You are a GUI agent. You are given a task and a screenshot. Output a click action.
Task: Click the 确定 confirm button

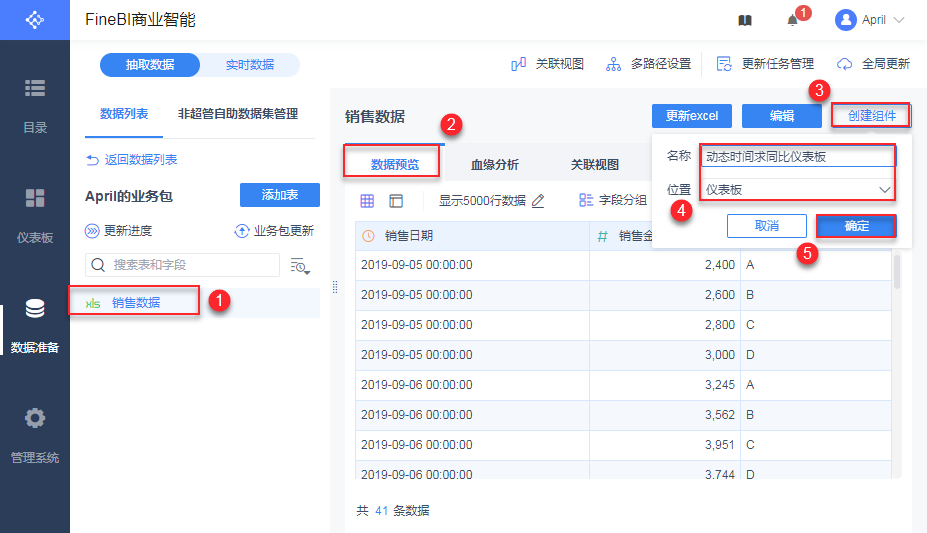(856, 226)
